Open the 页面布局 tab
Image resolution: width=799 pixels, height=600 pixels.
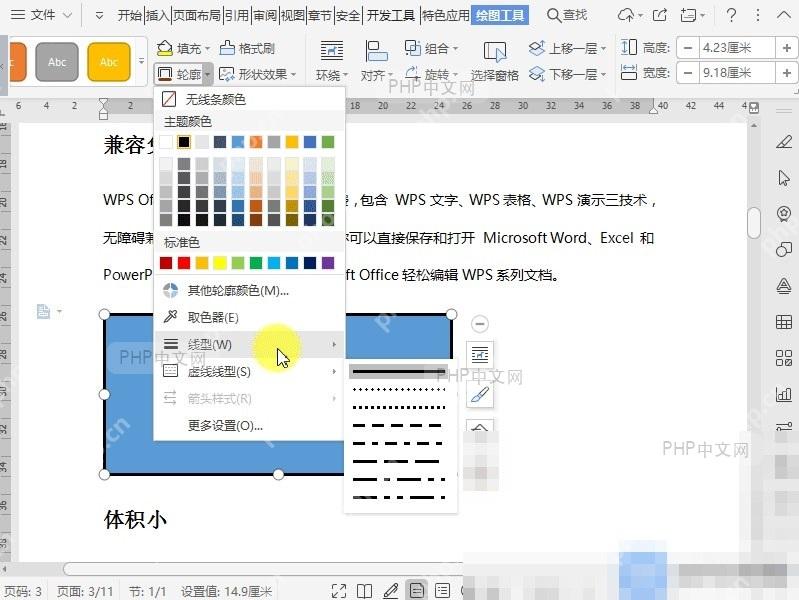(x=197, y=15)
